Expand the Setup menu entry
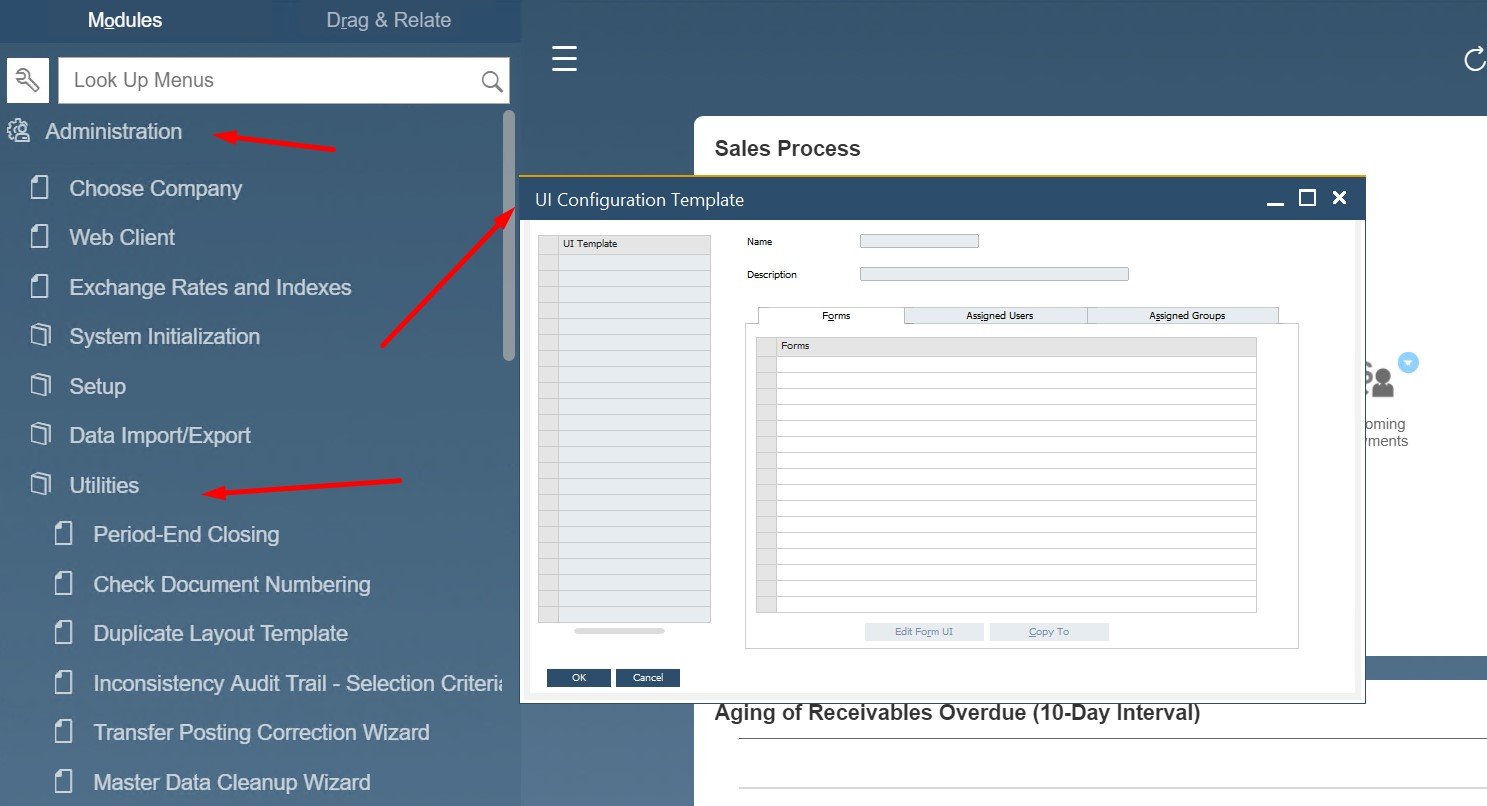 coord(97,386)
